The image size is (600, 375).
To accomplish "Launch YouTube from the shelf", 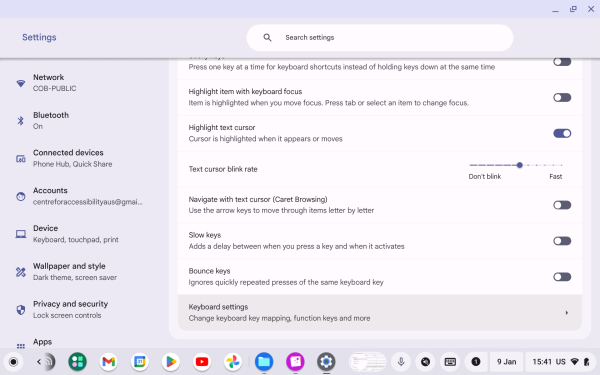I will [x=202, y=362].
